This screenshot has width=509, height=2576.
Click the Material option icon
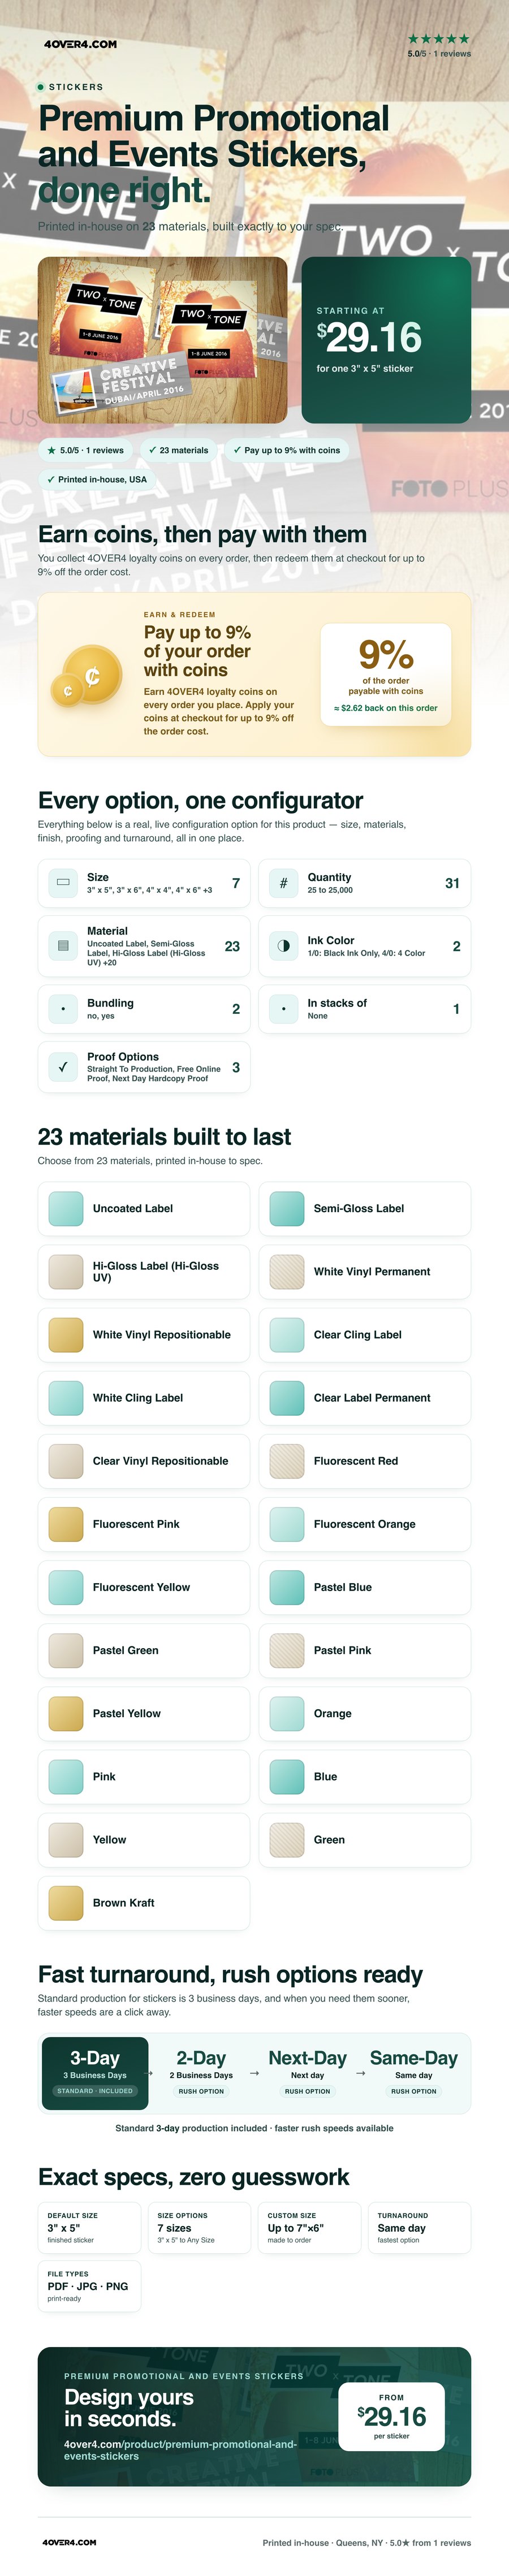point(63,946)
